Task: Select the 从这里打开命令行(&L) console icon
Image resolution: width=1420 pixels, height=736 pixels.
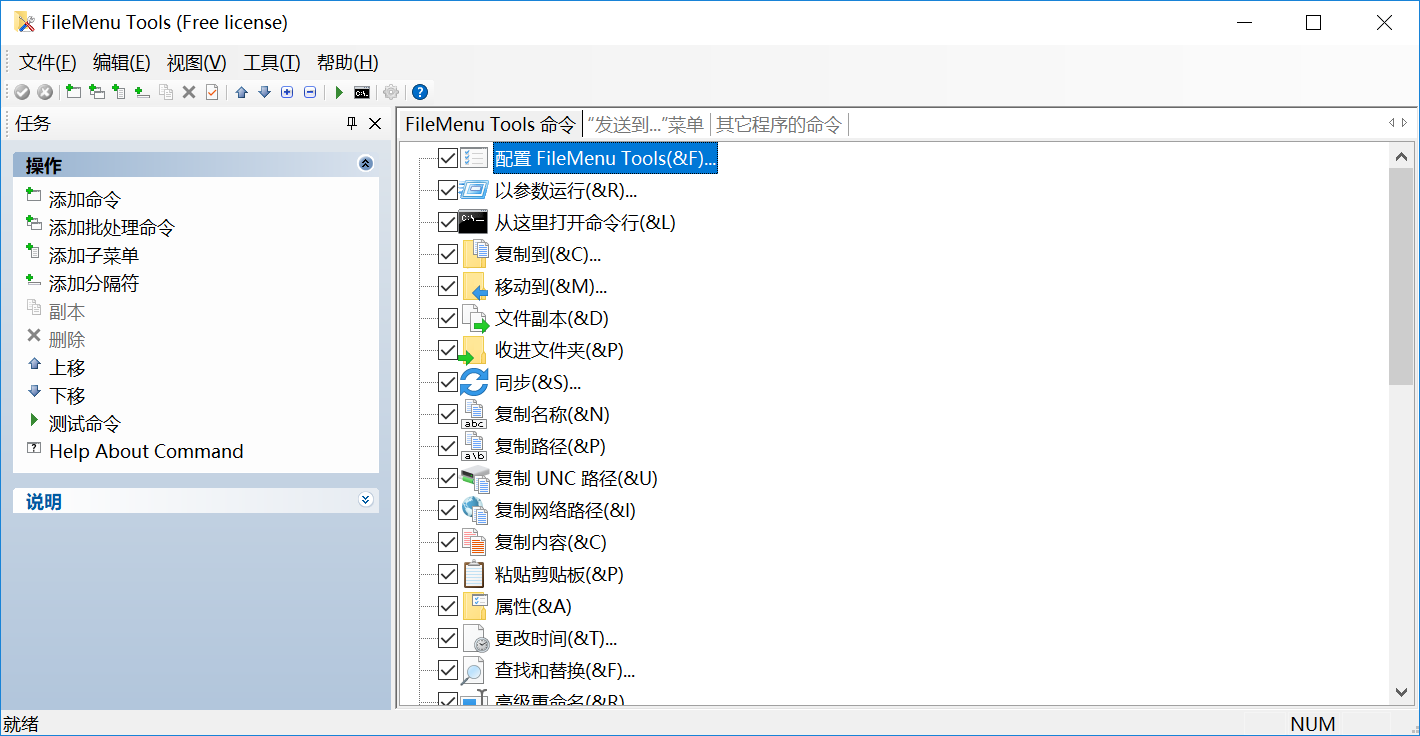Action: pos(473,222)
